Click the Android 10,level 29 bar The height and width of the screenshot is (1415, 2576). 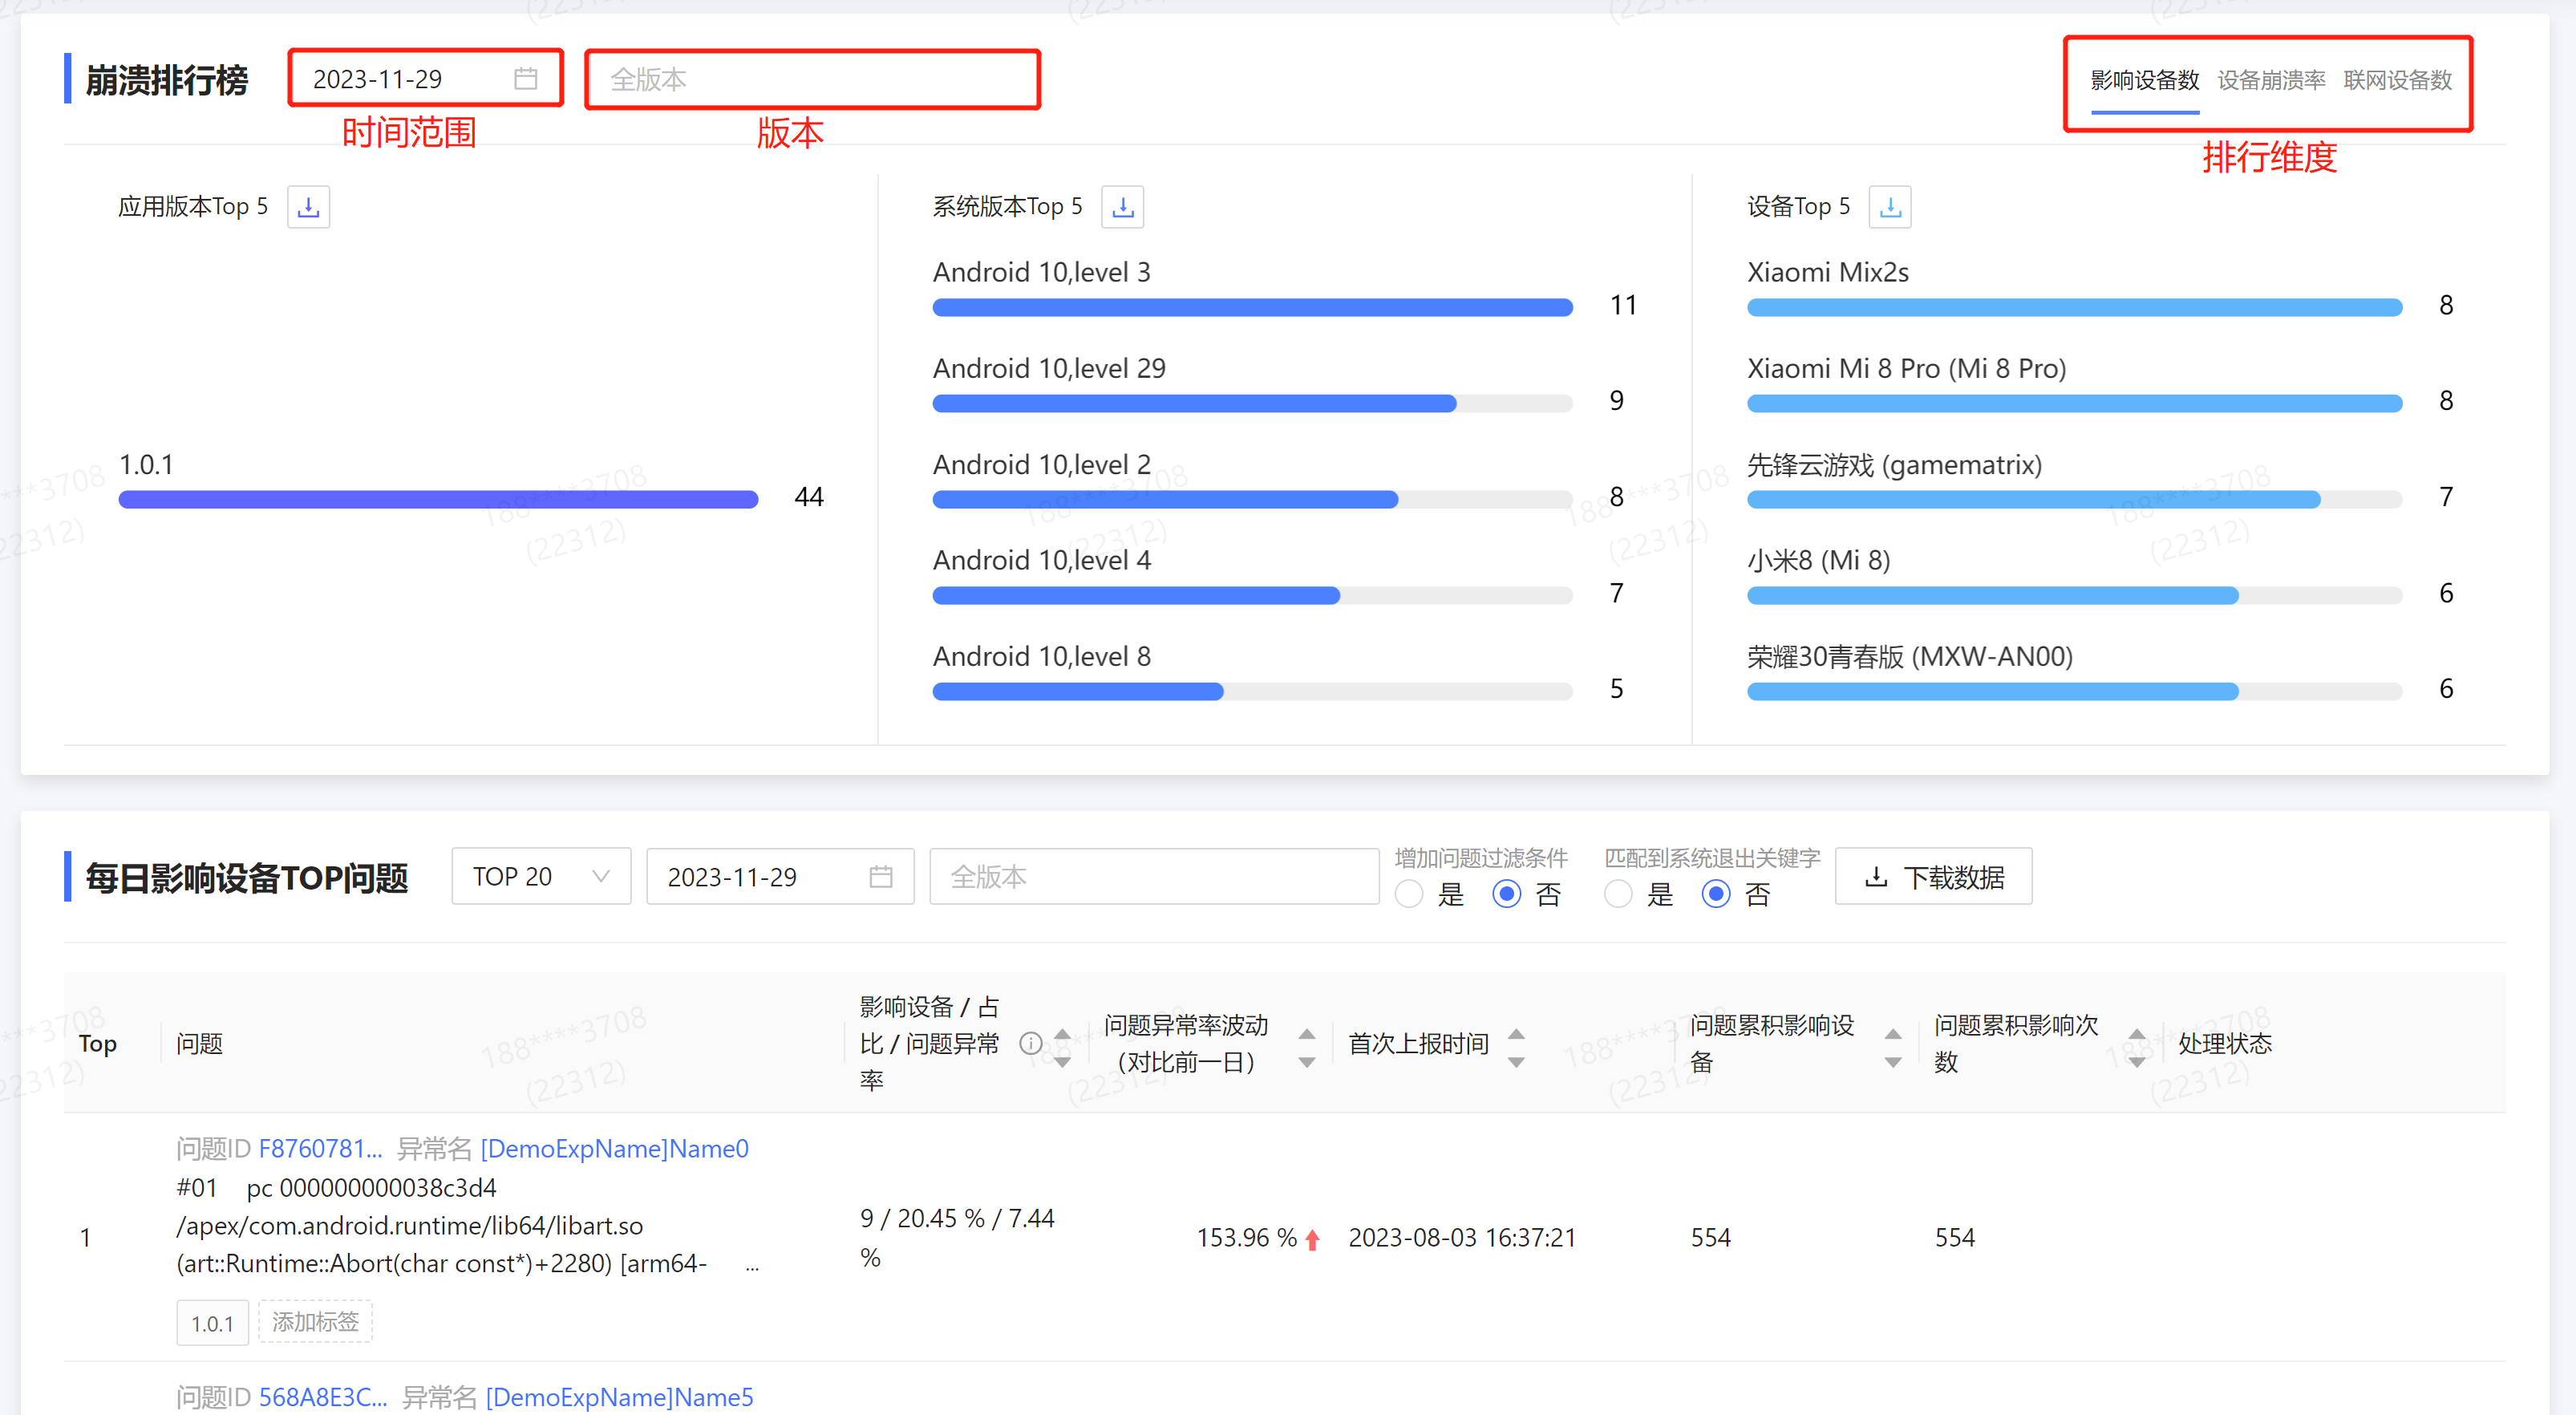tap(1252, 403)
